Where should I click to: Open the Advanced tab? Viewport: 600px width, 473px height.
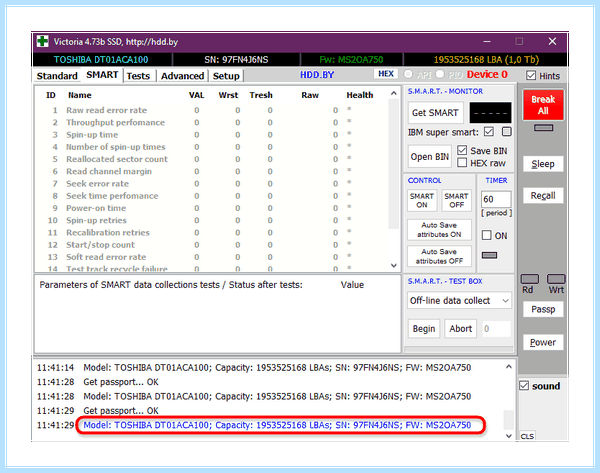(x=182, y=76)
